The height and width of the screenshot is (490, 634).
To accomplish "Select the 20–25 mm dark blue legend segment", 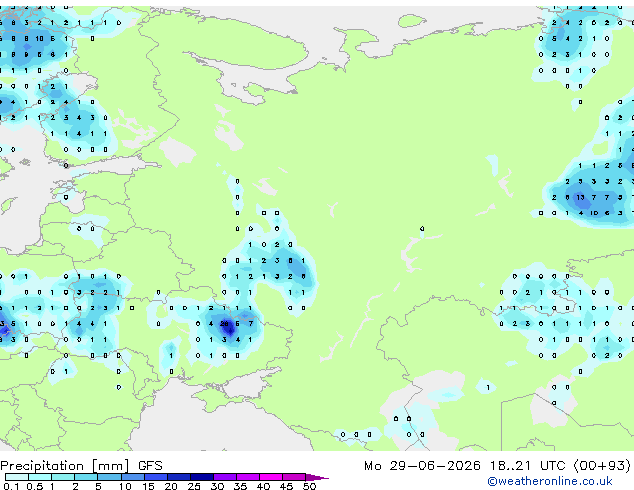I will (x=179, y=477).
